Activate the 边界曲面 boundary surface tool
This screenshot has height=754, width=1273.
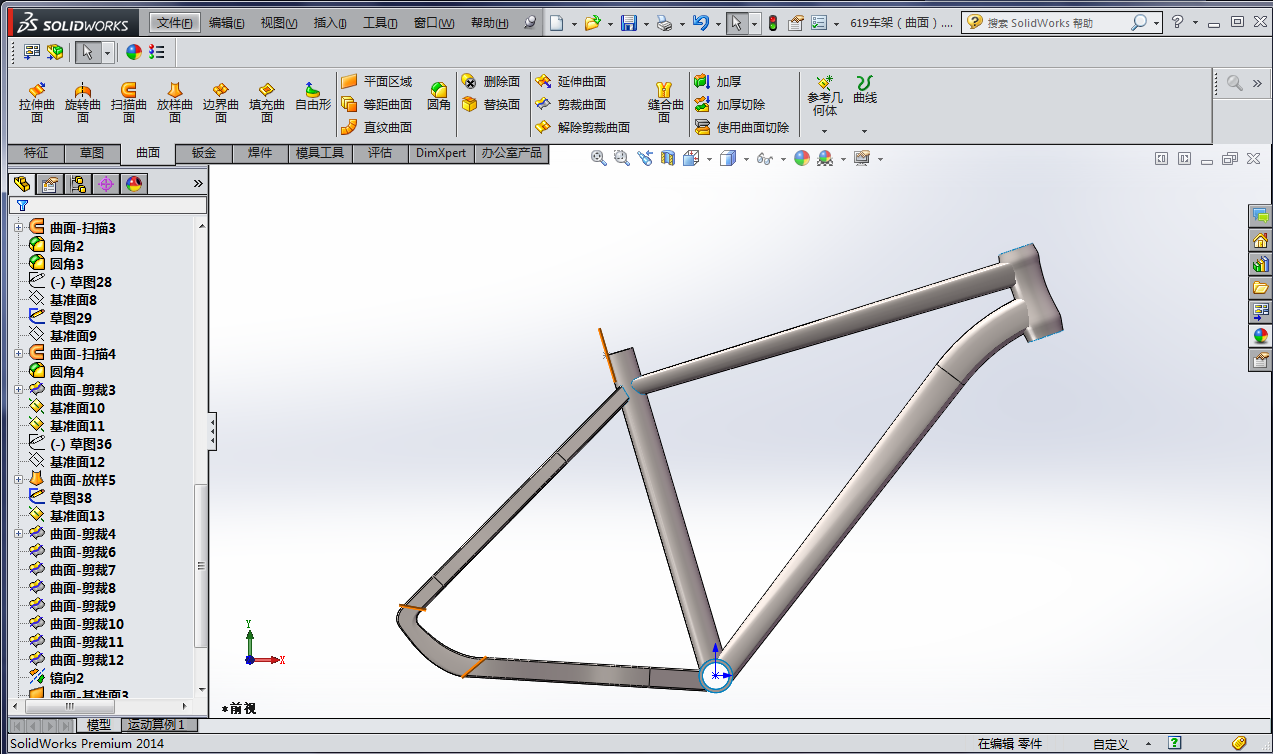tap(221, 102)
